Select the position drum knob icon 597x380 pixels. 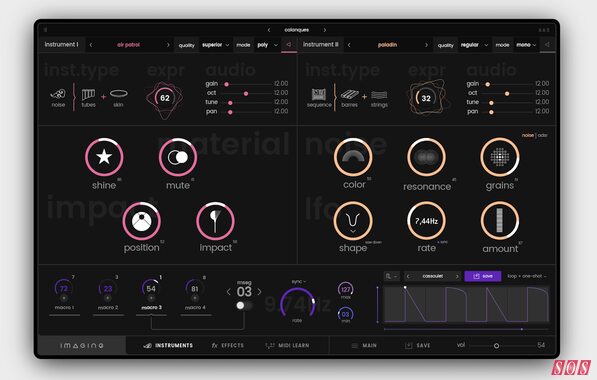pyautogui.click(x=141, y=221)
